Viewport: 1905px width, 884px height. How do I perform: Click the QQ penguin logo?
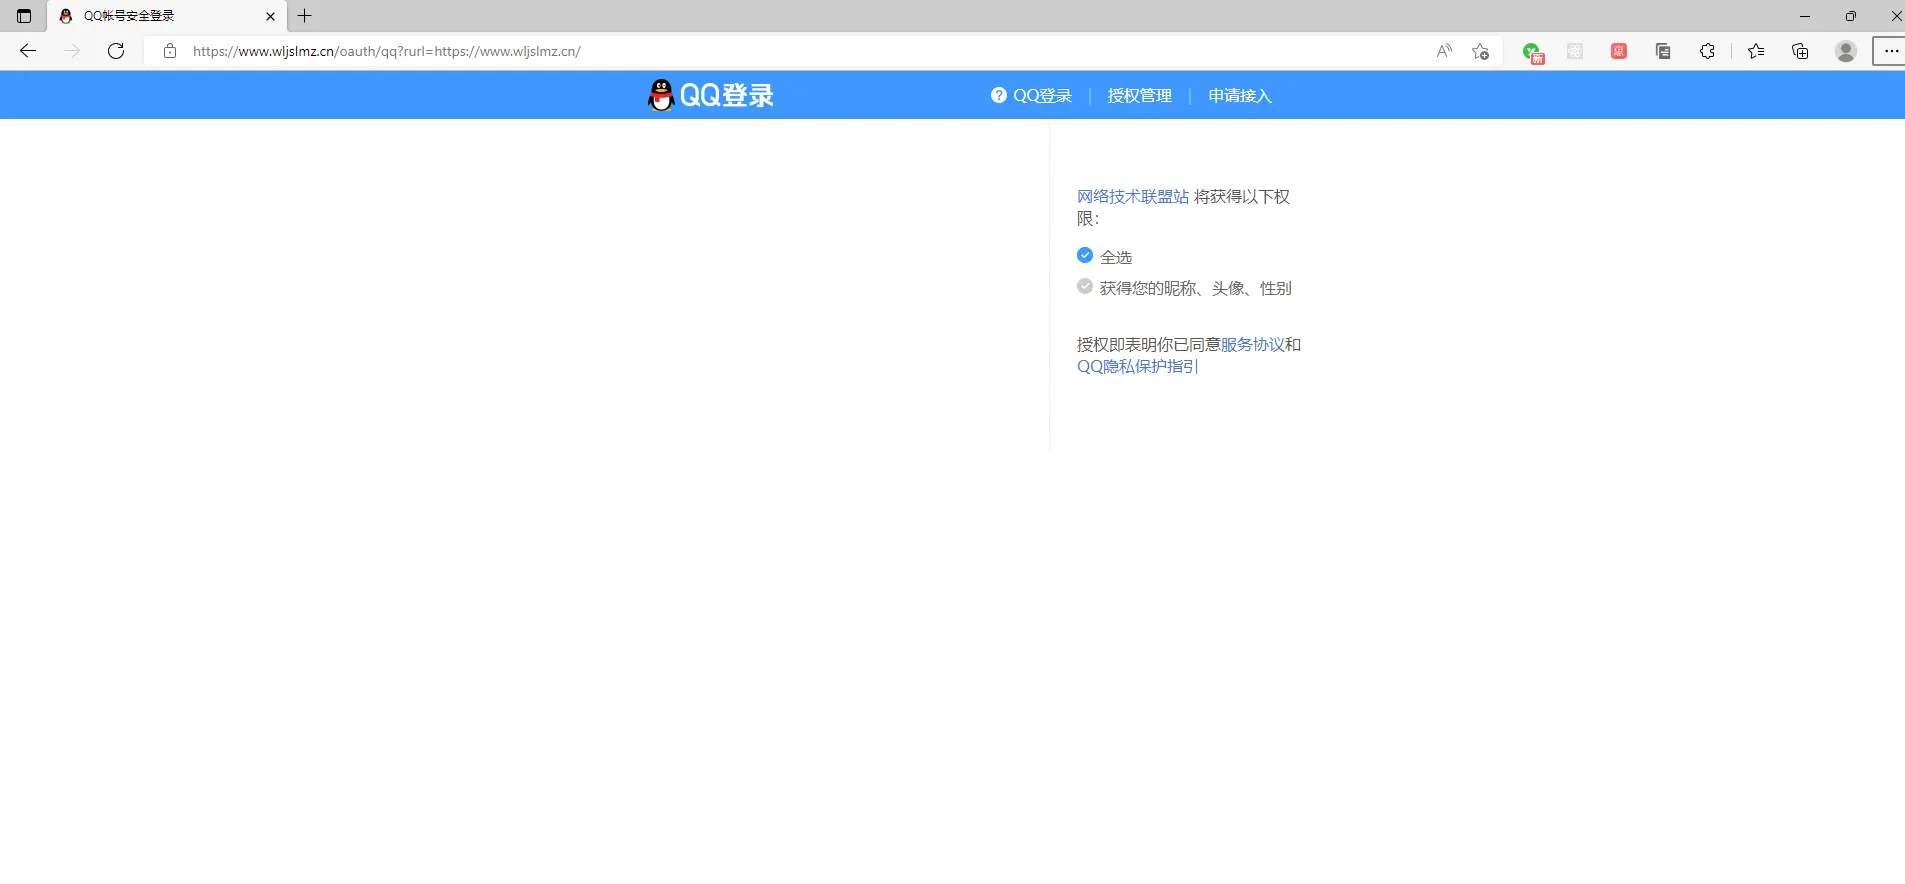[x=661, y=95]
